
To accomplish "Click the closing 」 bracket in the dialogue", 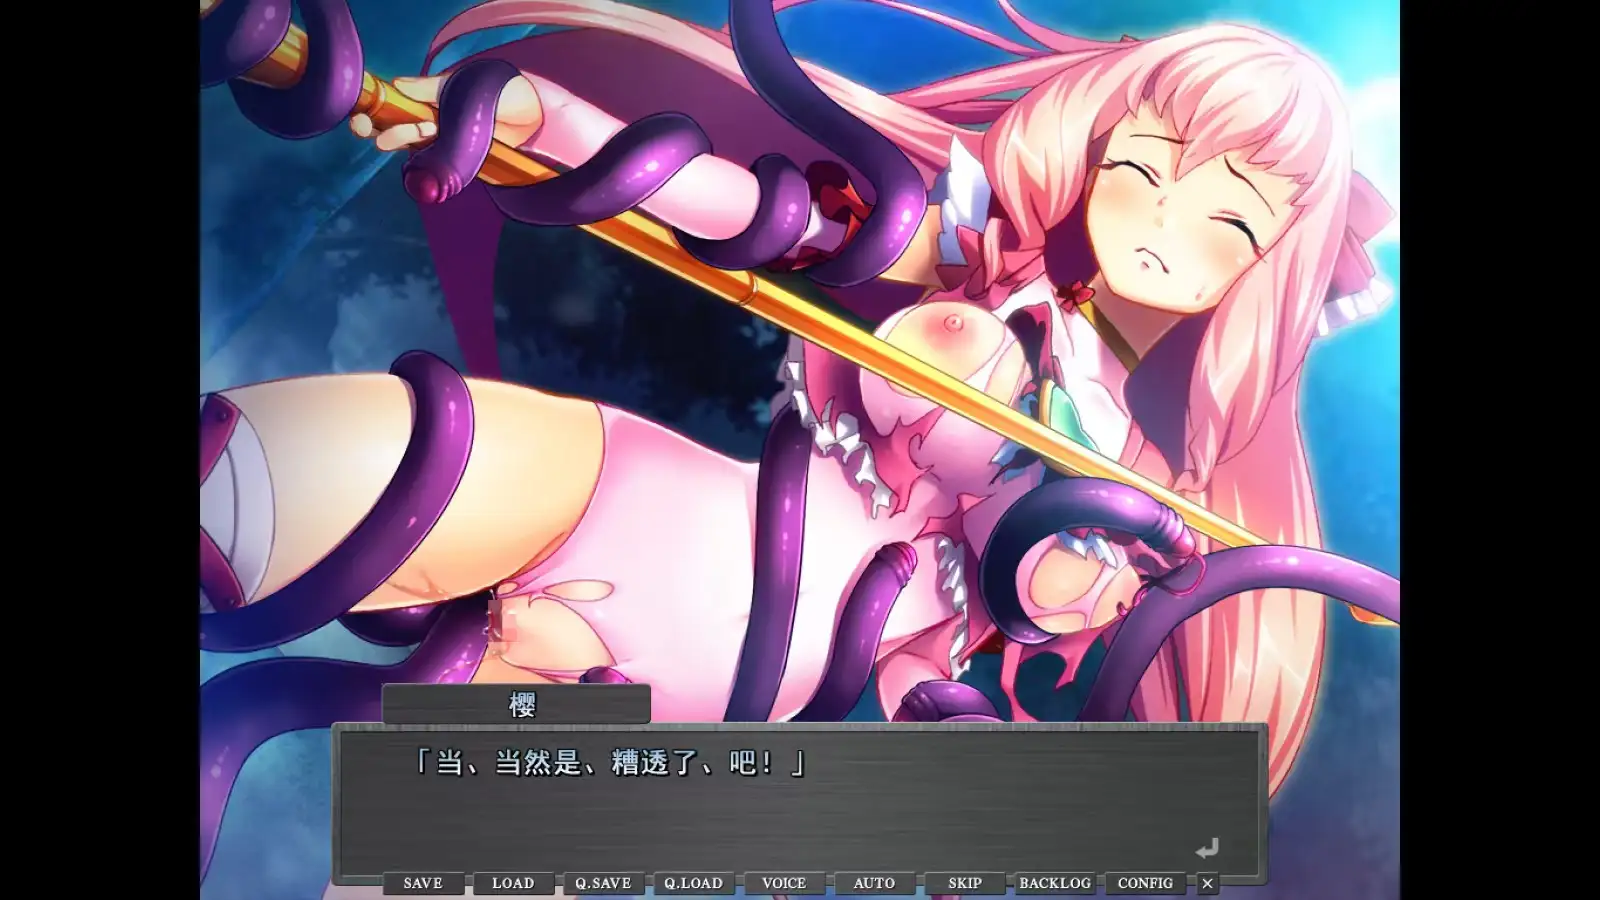I will point(796,763).
